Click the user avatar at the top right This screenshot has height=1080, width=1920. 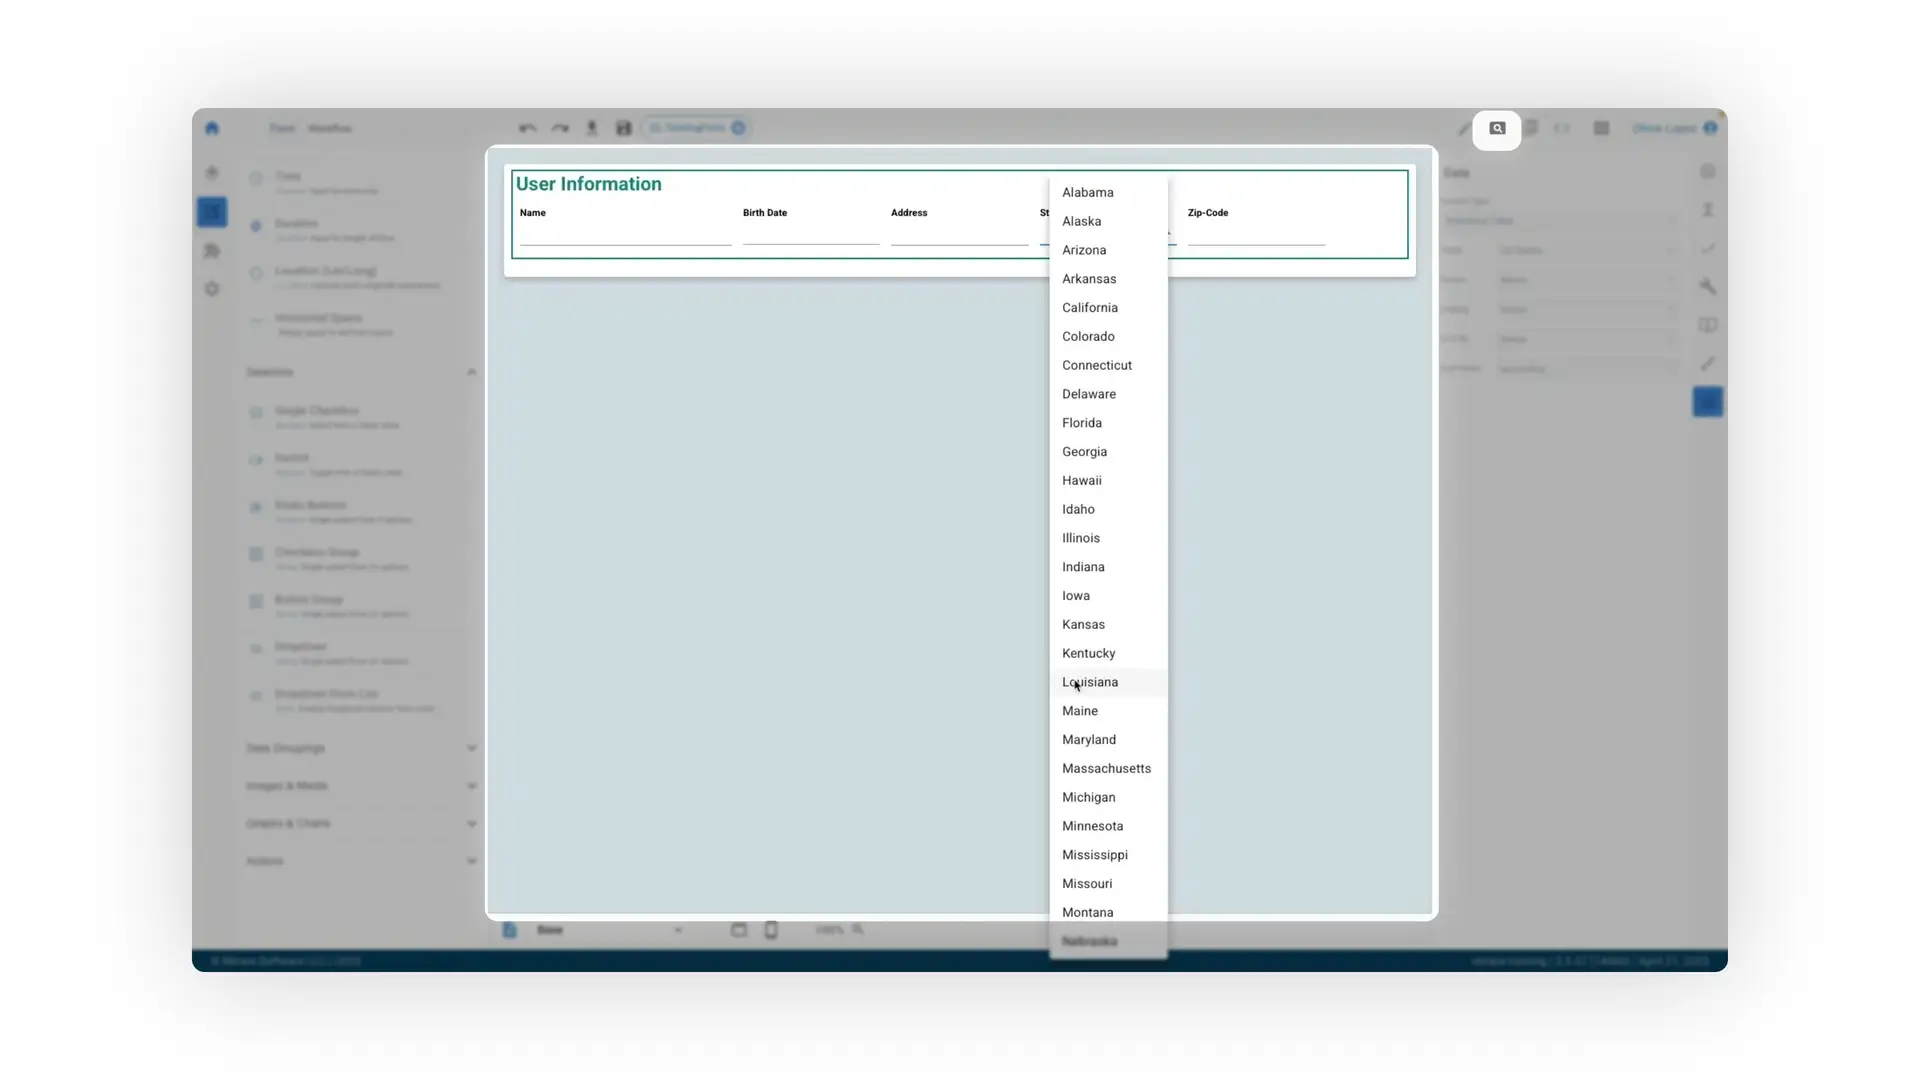pos(1712,128)
